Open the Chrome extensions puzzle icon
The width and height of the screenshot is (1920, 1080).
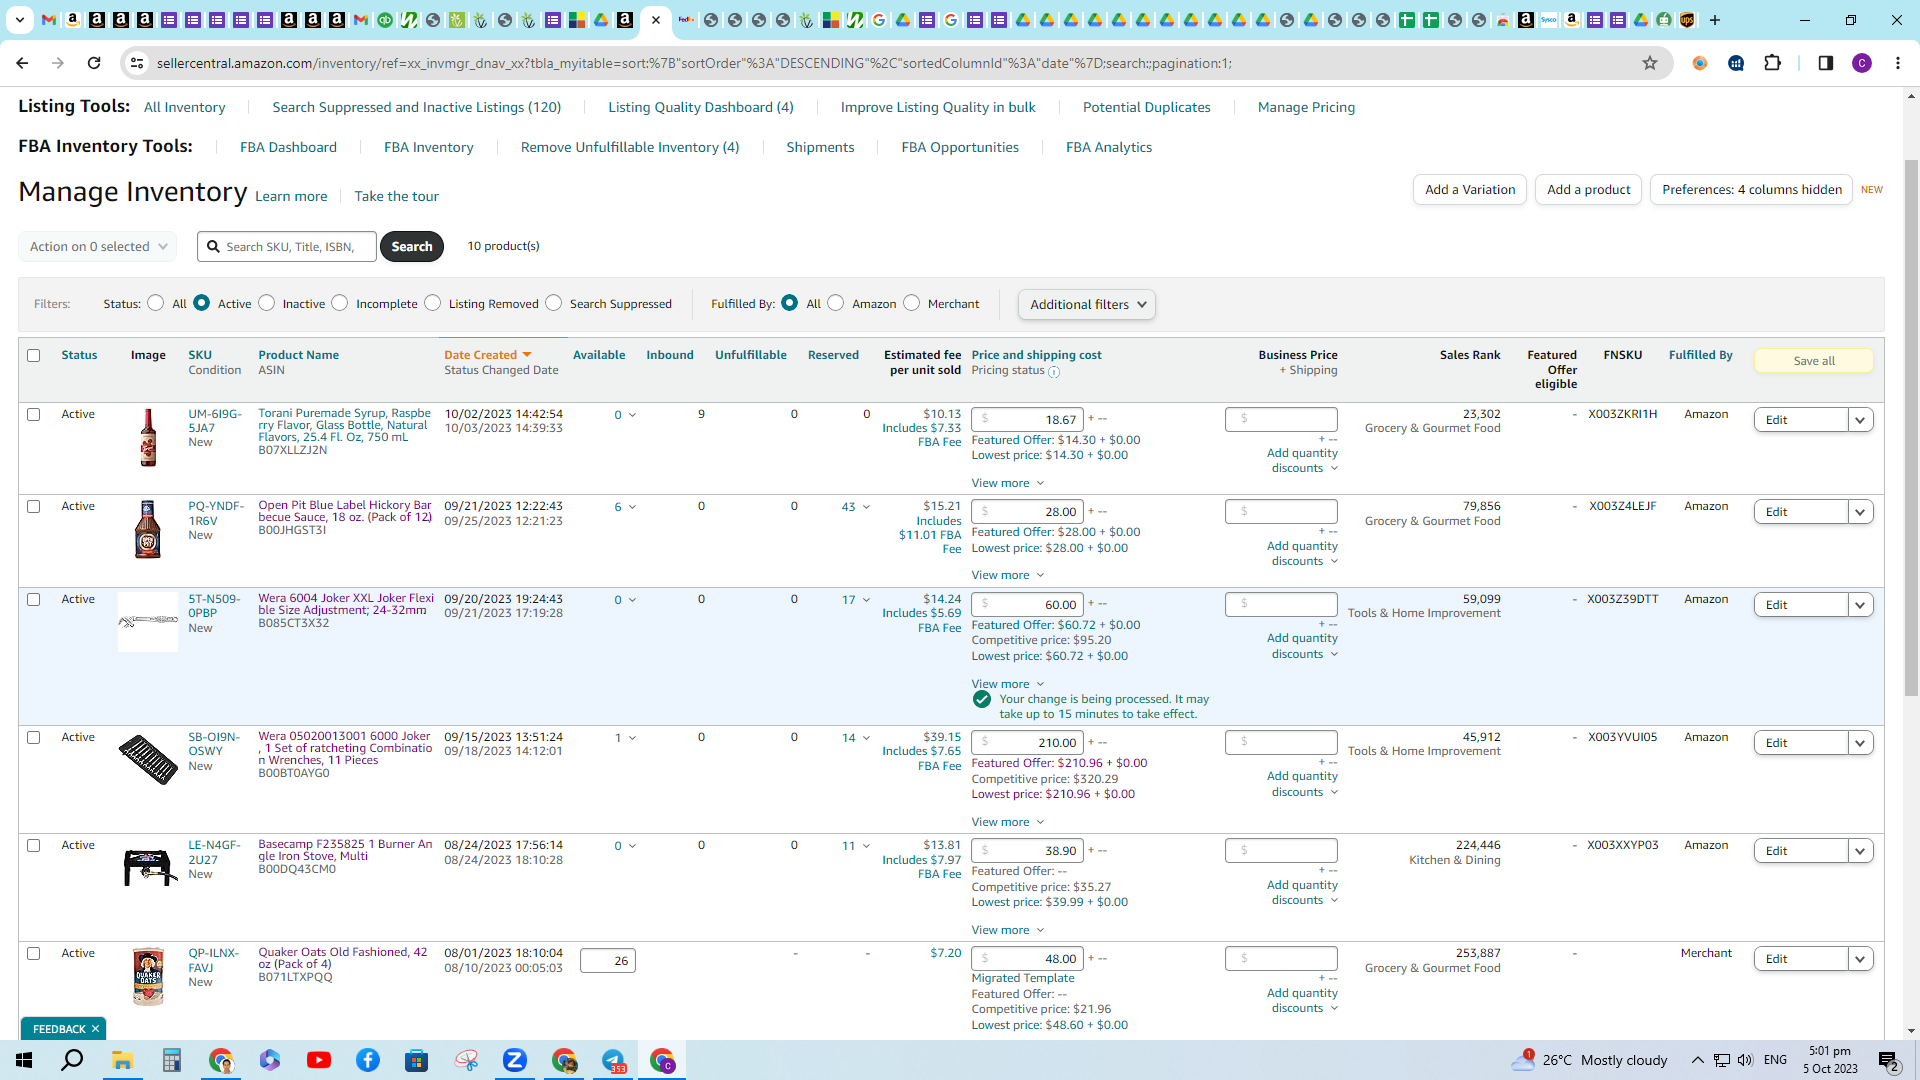click(1773, 63)
